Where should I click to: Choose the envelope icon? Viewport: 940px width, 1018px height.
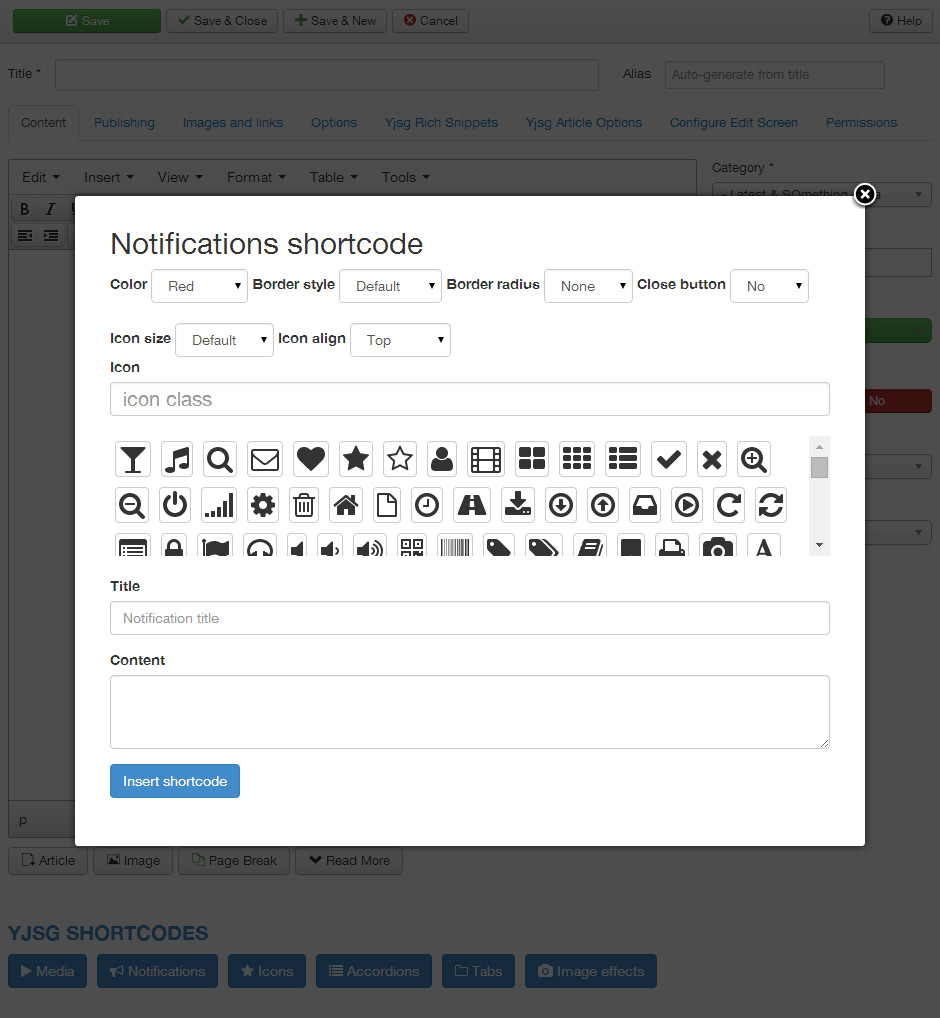tap(264, 459)
